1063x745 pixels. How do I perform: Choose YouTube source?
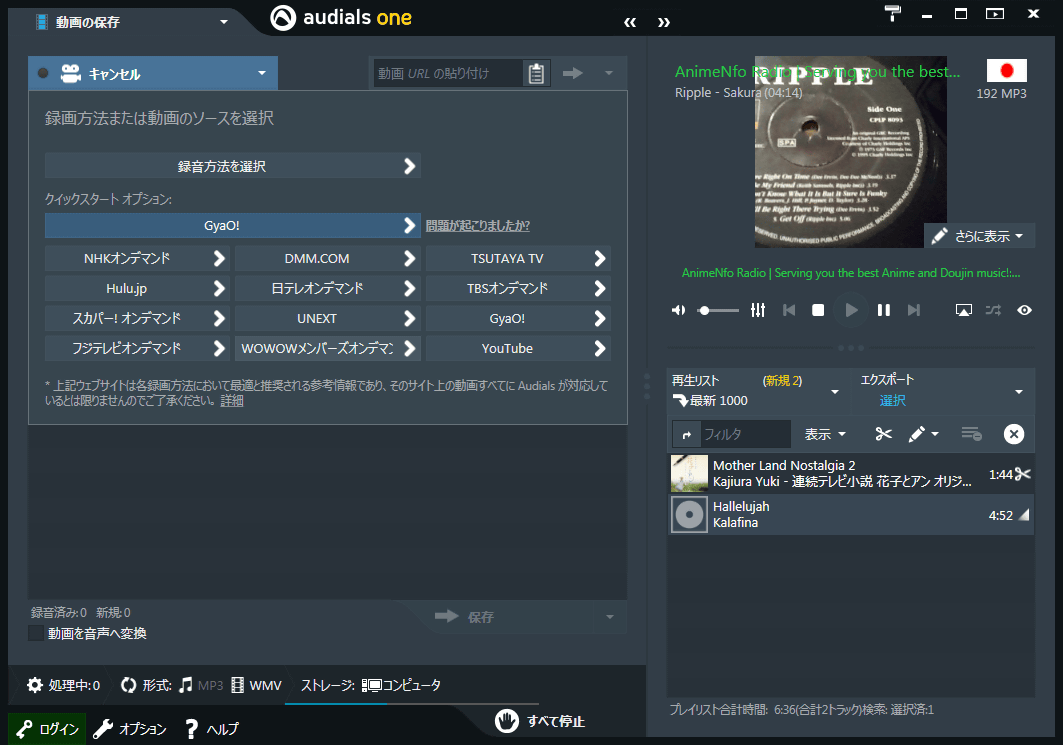(518, 348)
